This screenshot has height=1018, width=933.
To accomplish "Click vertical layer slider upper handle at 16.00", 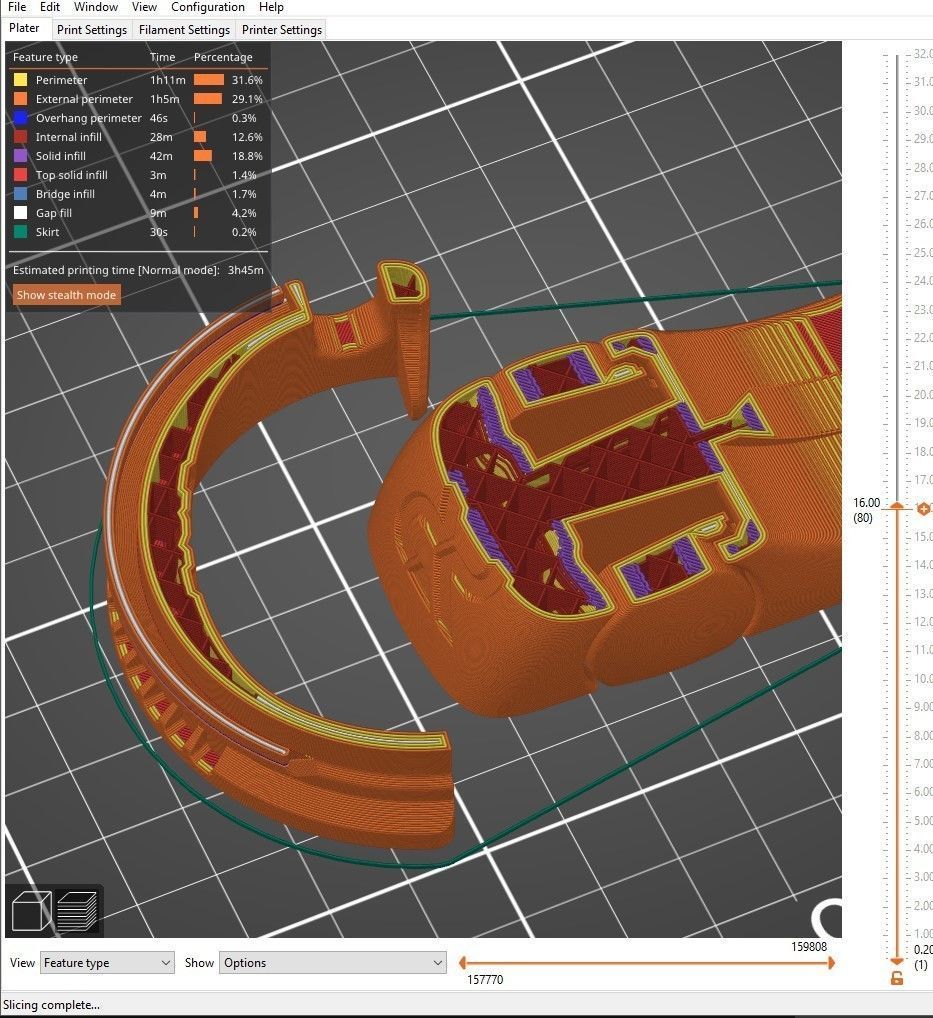I will tap(897, 506).
